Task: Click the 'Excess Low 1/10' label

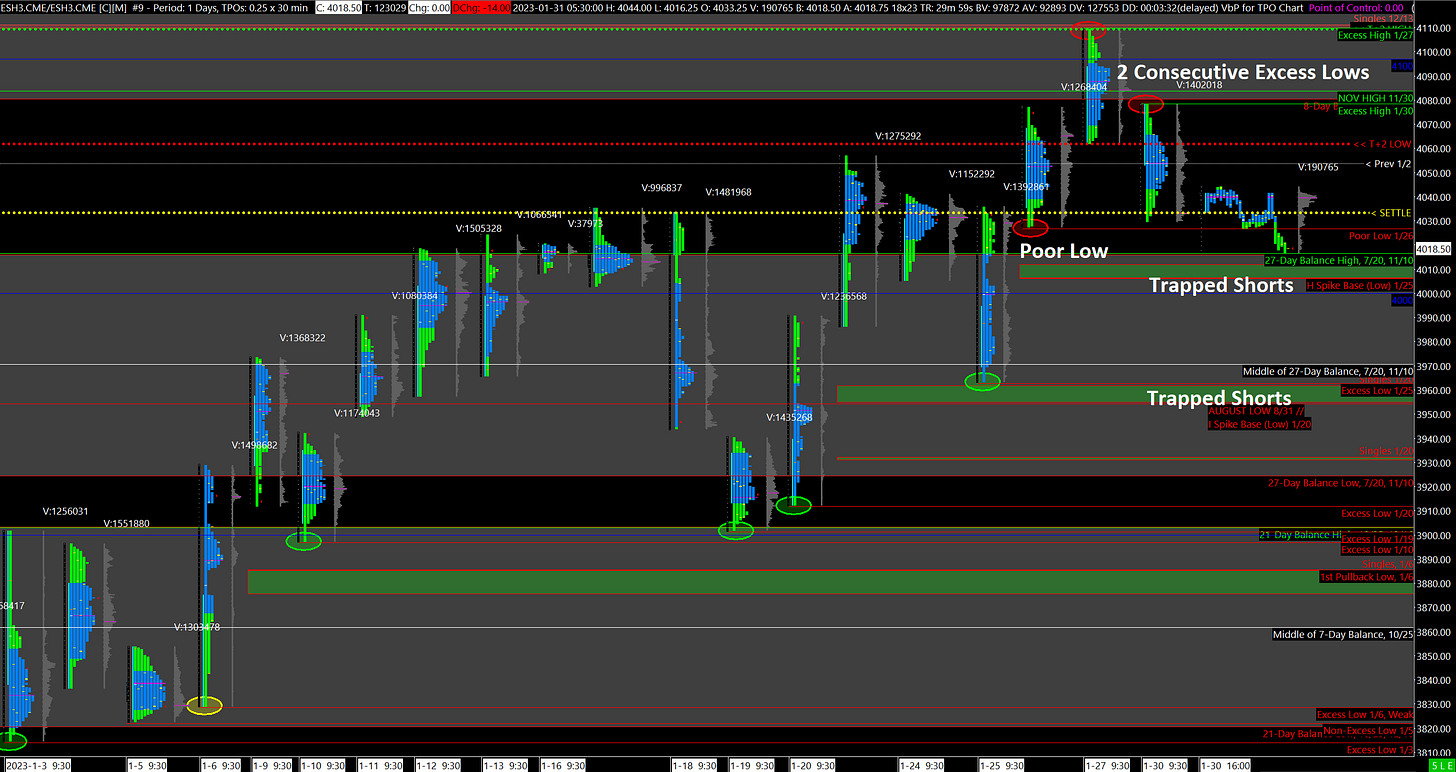Action: click(x=1375, y=550)
